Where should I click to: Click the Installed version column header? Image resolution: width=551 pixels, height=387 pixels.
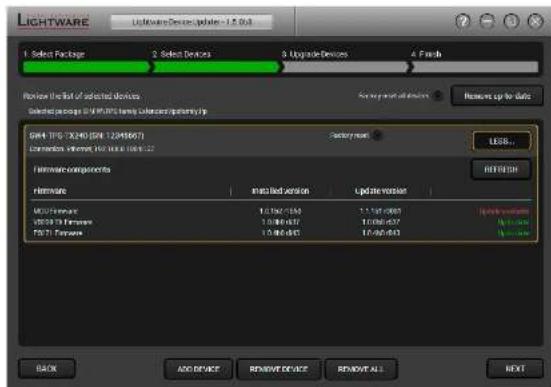click(280, 191)
